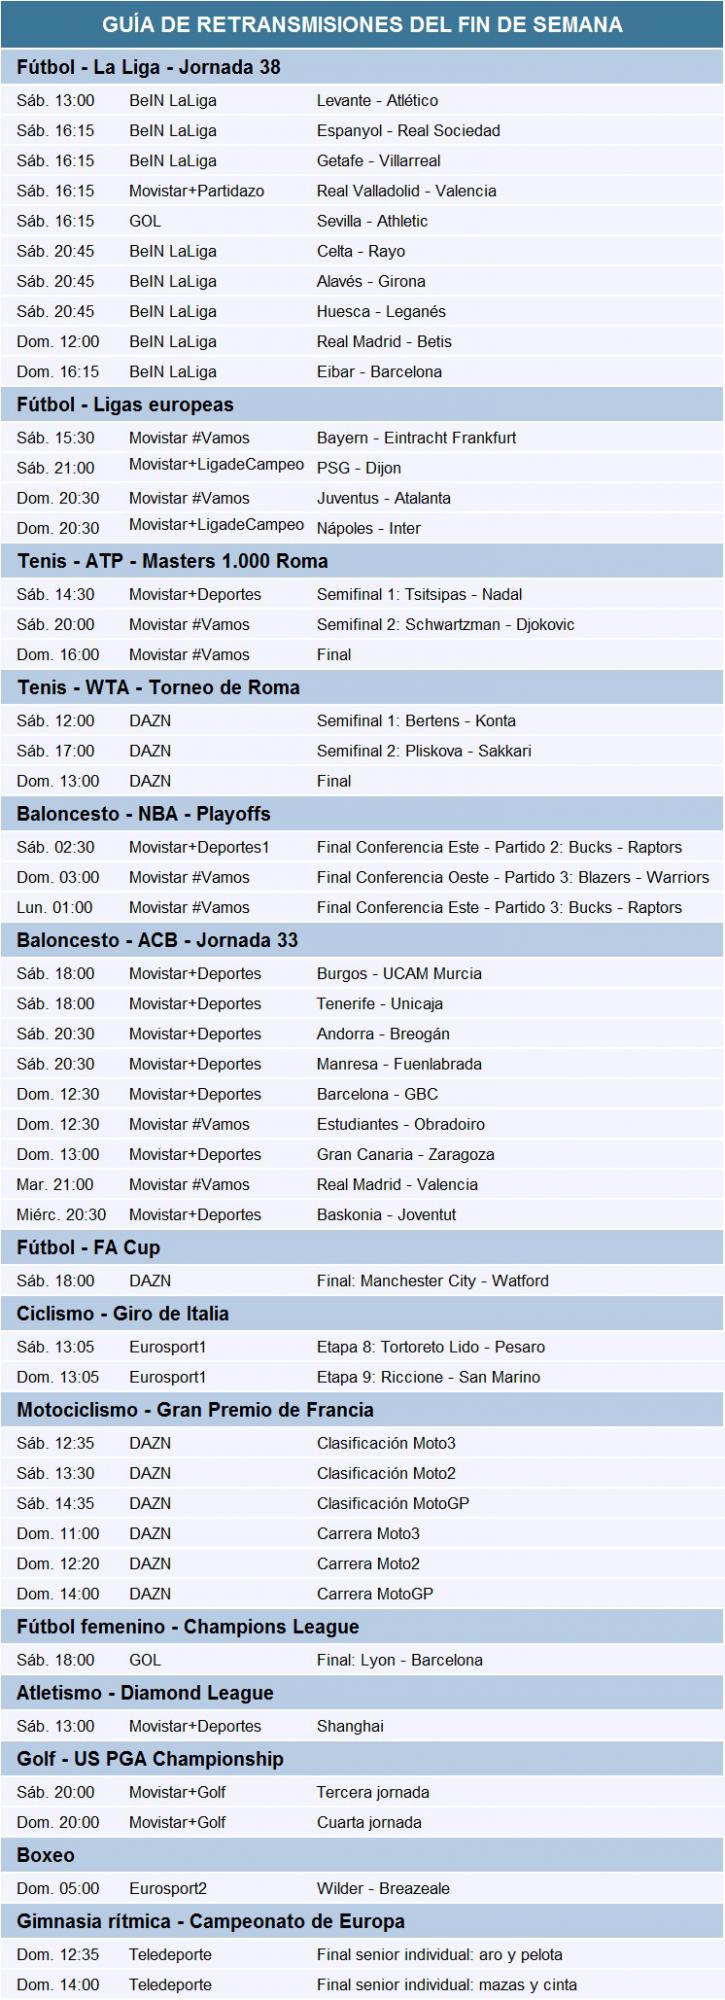
Task: Click the Eibar - Barcelona match entry
Action: tap(379, 372)
